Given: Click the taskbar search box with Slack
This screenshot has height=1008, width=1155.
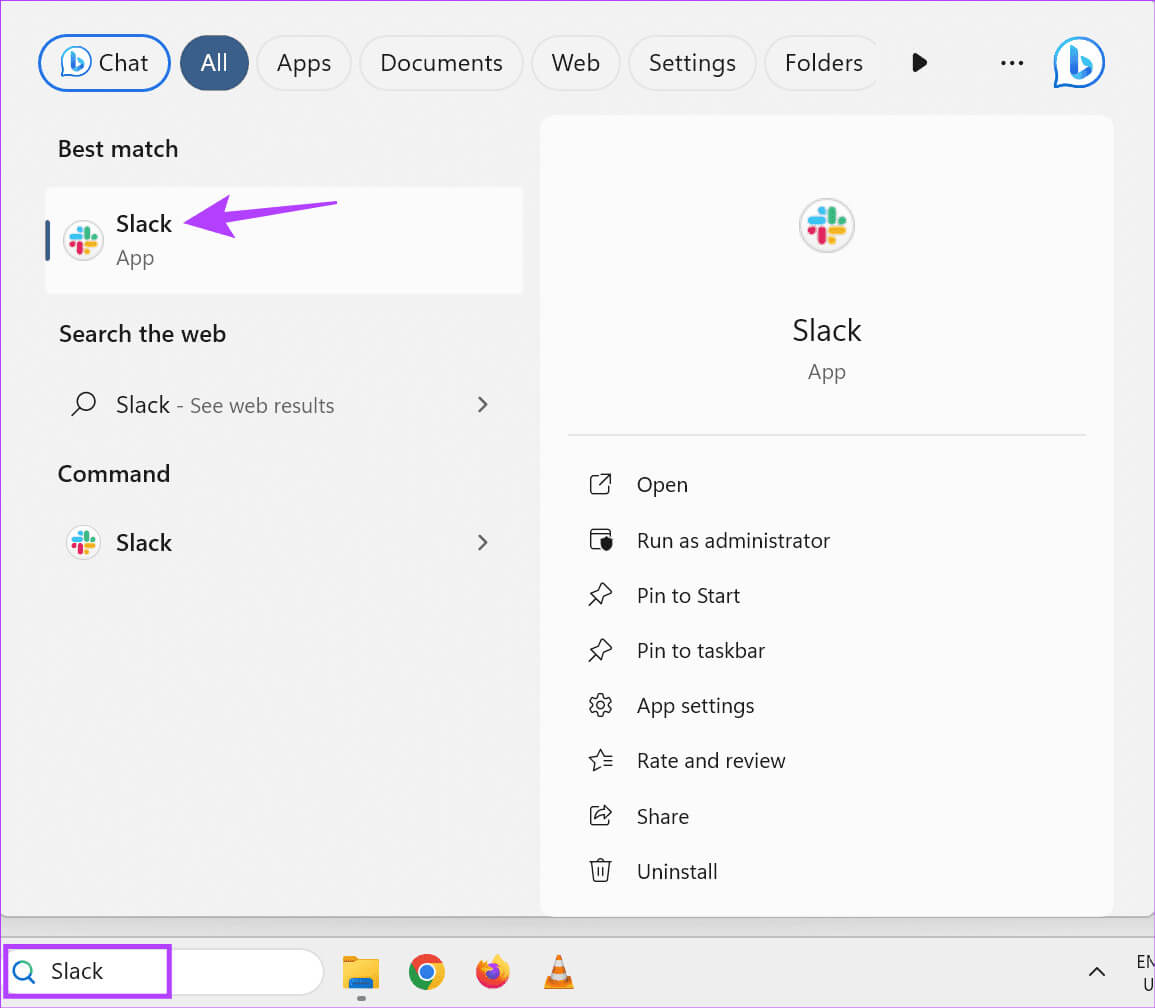Looking at the screenshot, I should 165,972.
